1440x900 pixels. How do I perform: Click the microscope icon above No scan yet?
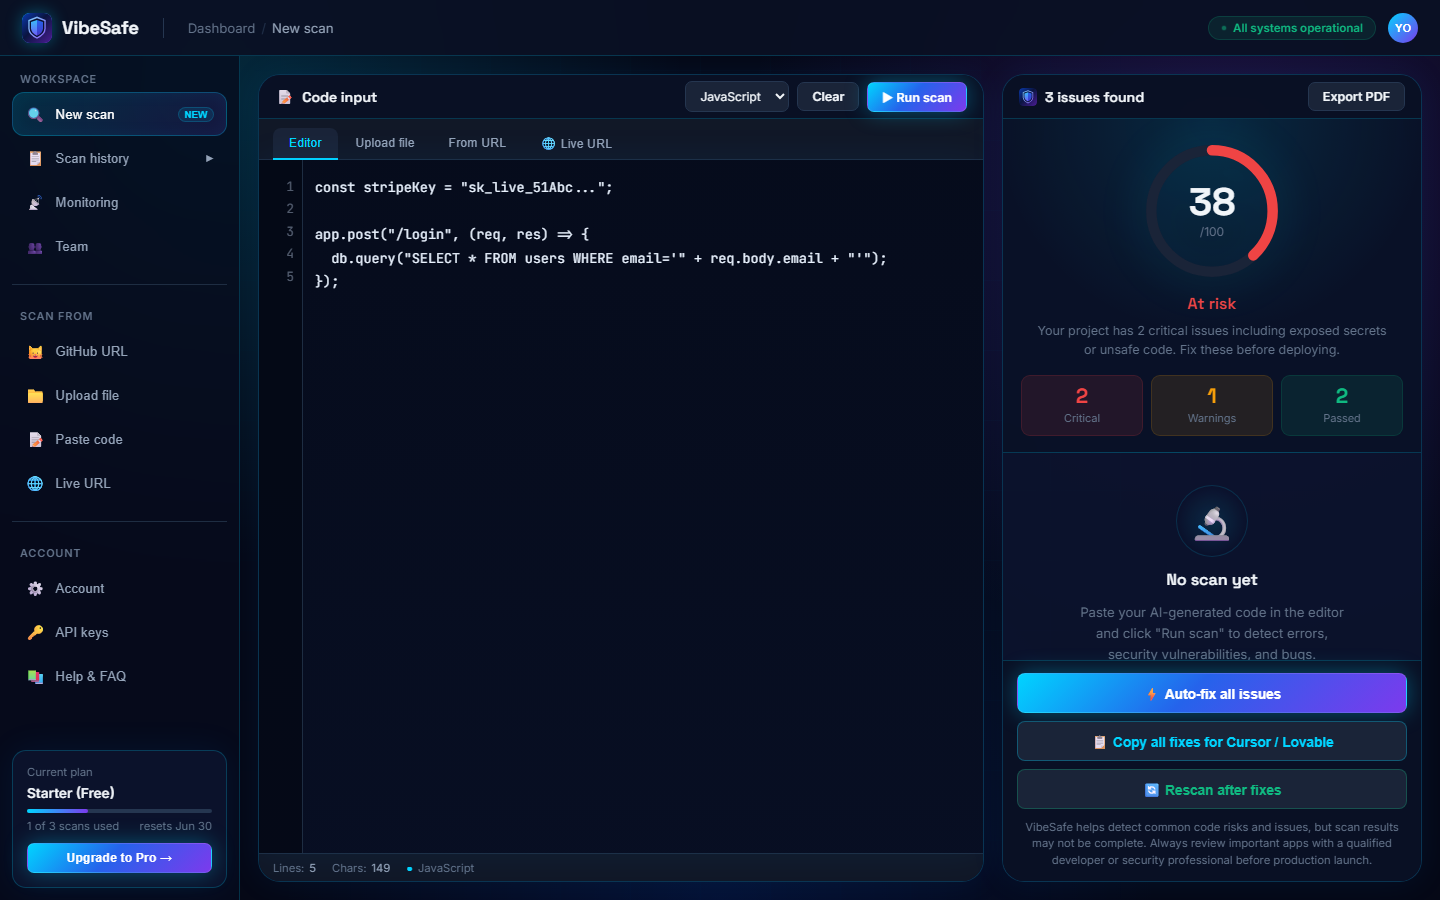point(1212,522)
